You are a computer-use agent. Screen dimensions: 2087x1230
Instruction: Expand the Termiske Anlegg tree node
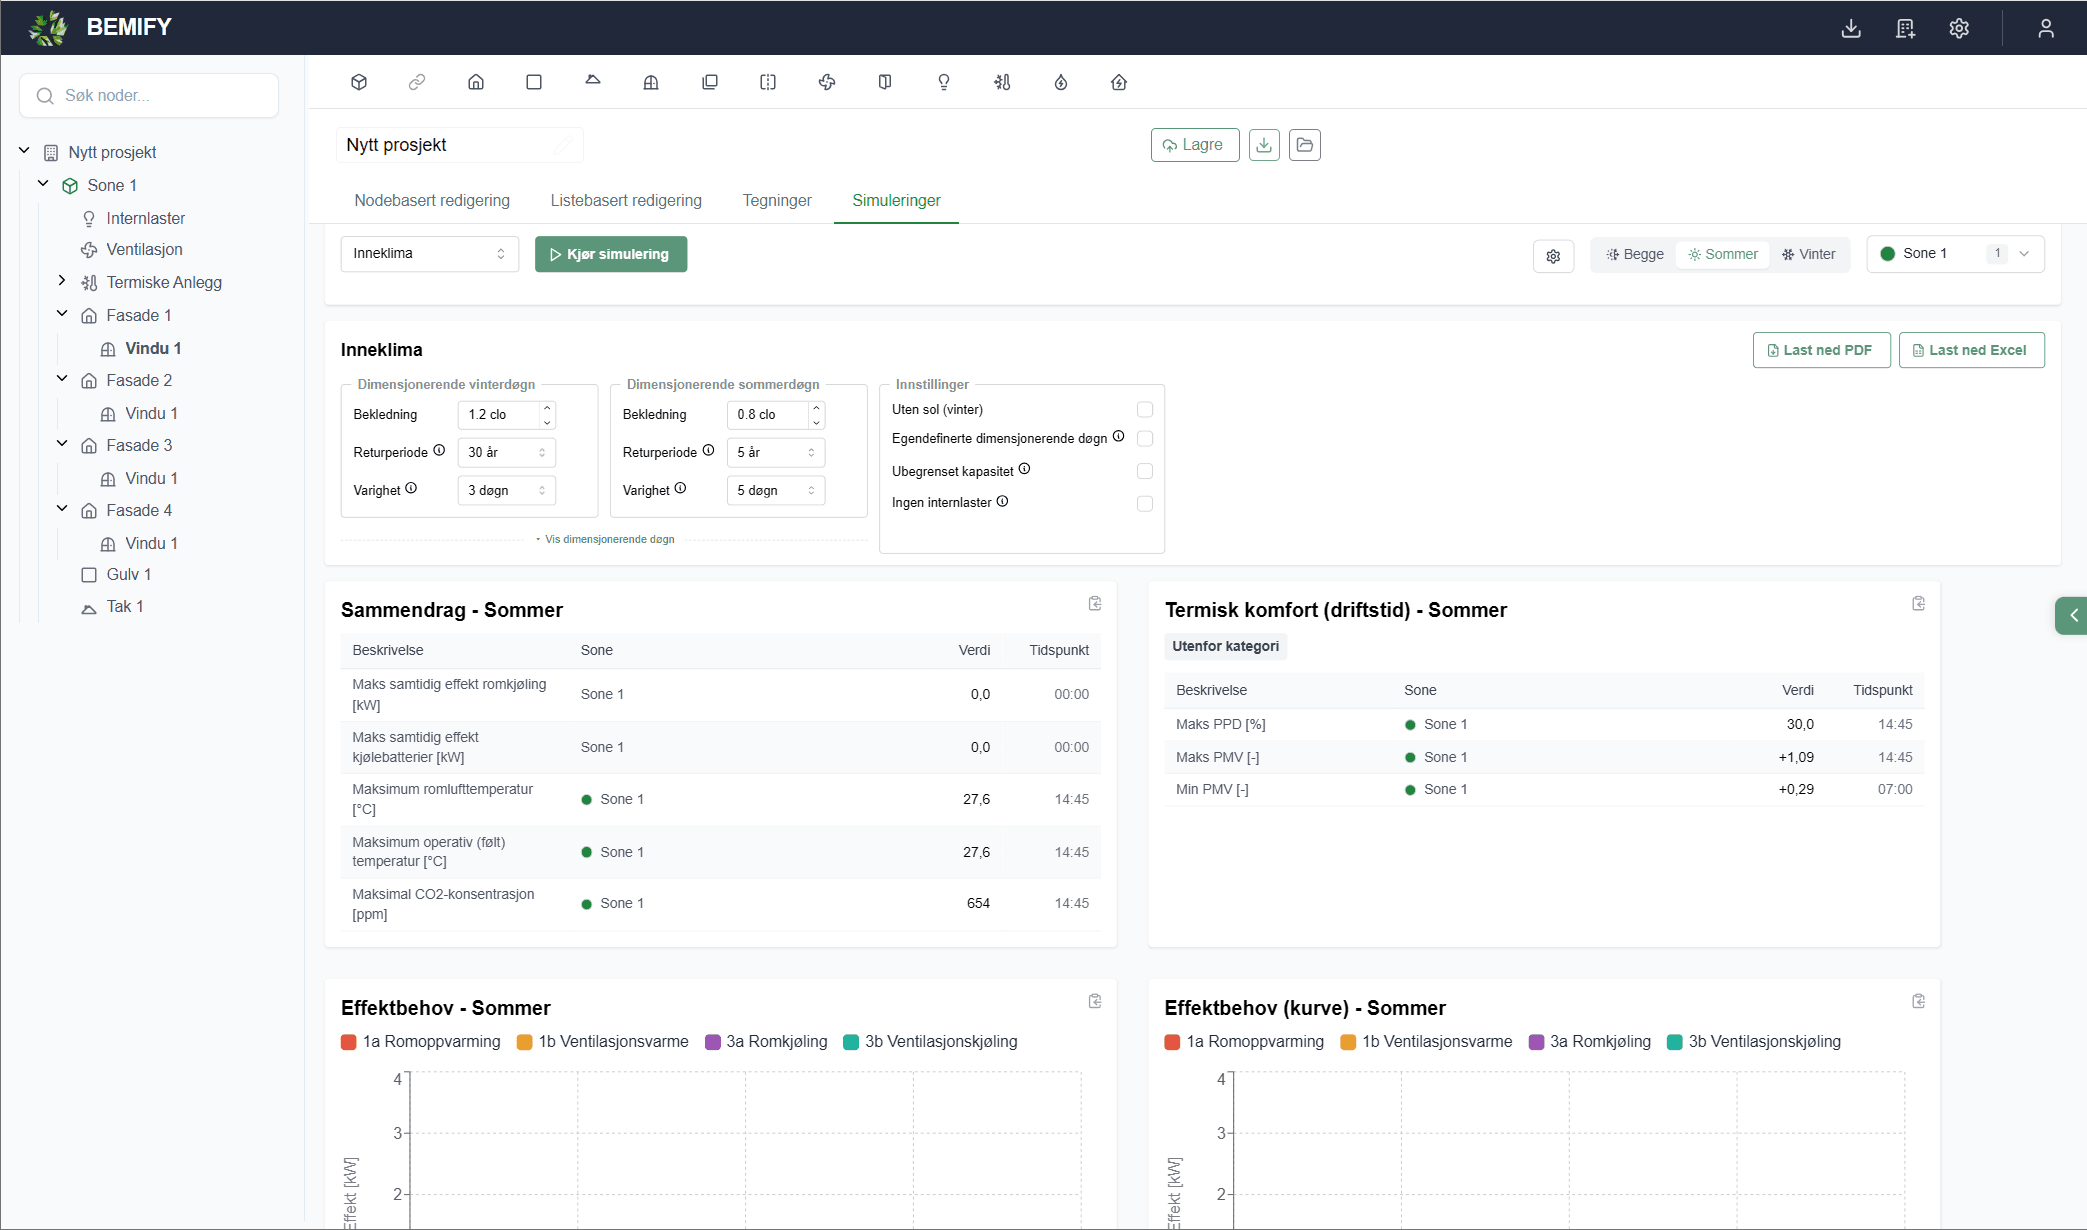click(62, 281)
